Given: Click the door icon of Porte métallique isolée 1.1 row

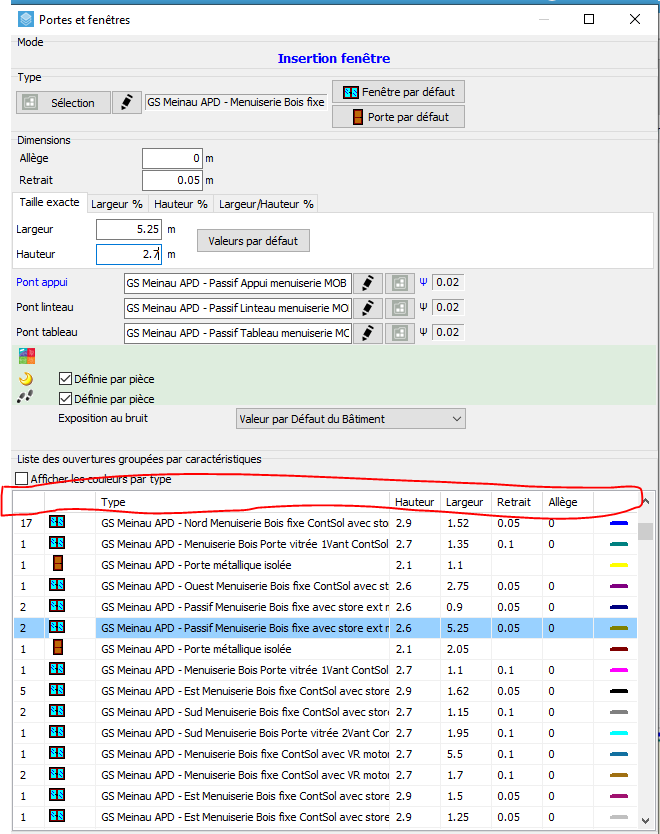Looking at the screenshot, I should click(59, 564).
